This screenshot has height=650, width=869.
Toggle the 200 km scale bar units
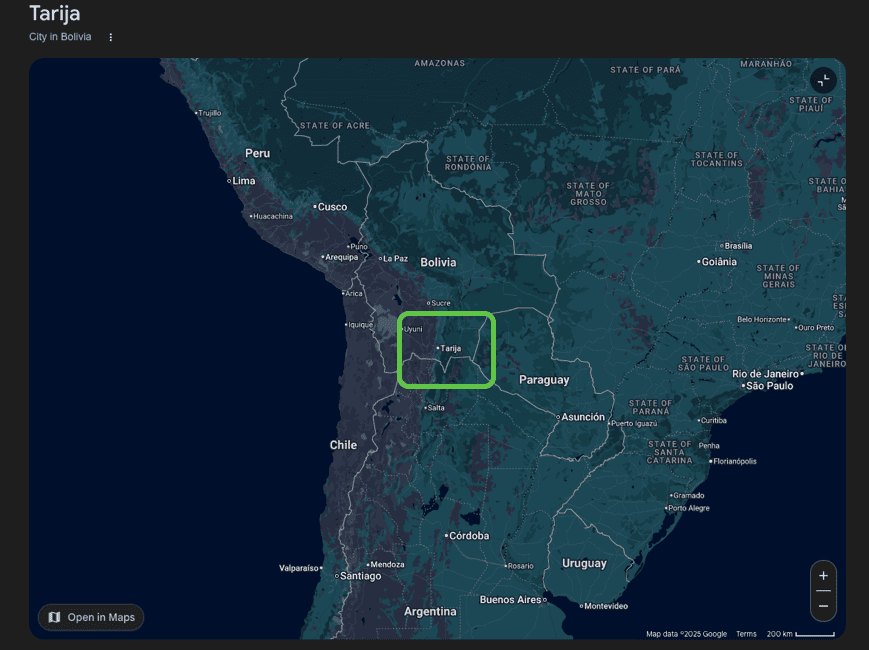800,634
